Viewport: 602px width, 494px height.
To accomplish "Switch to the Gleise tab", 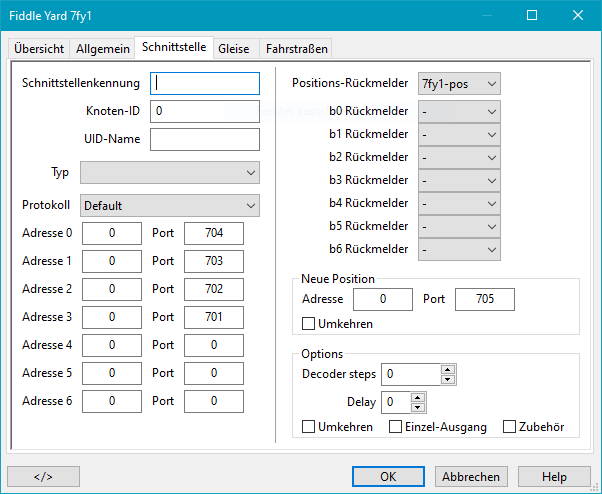I will (x=234, y=48).
